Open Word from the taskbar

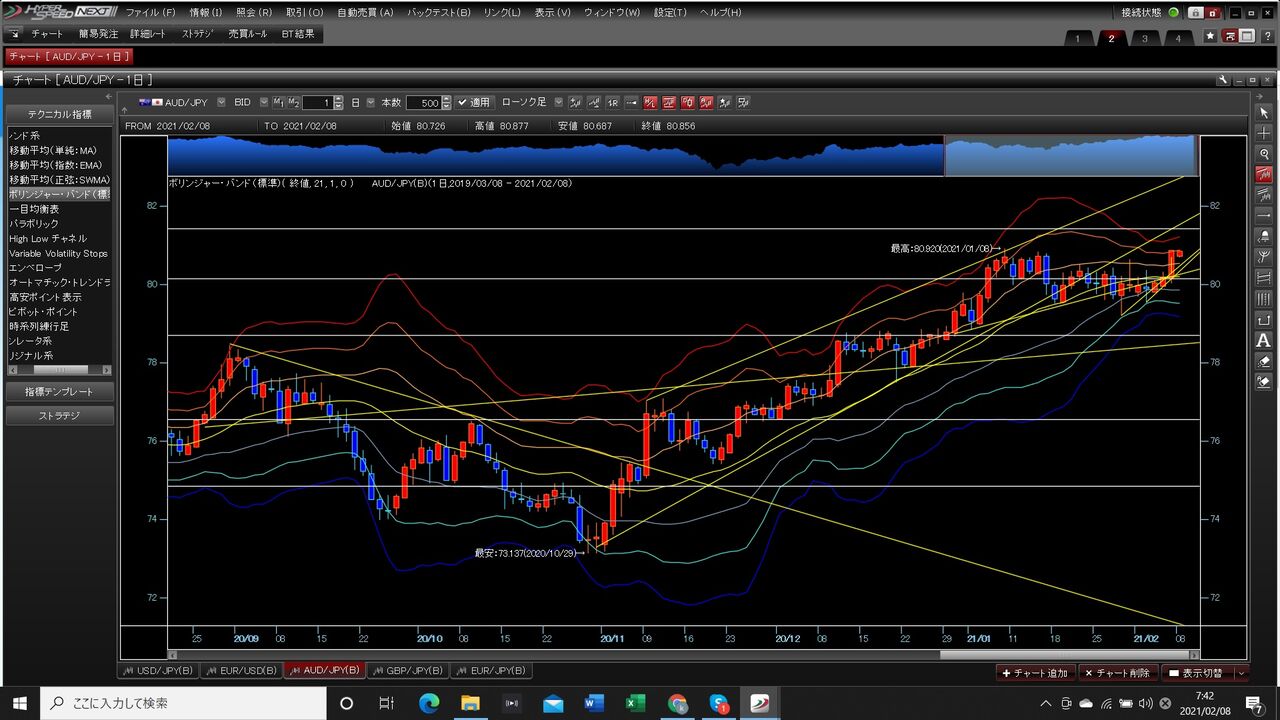click(594, 703)
